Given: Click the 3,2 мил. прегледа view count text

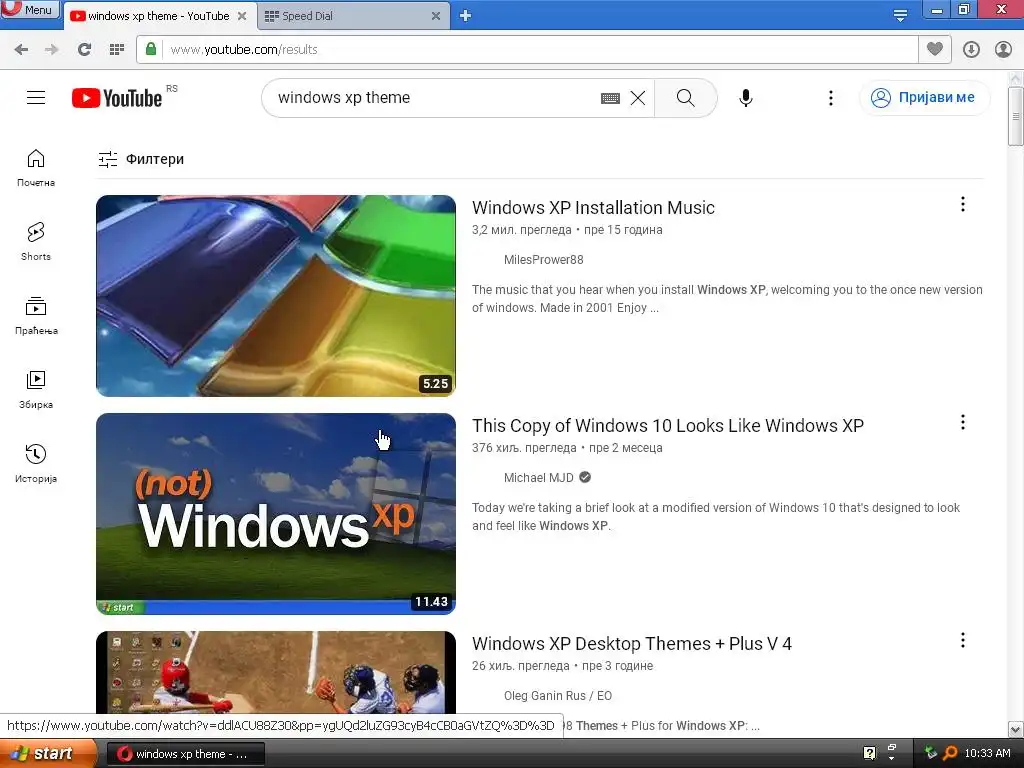Looking at the screenshot, I should pos(521,230).
